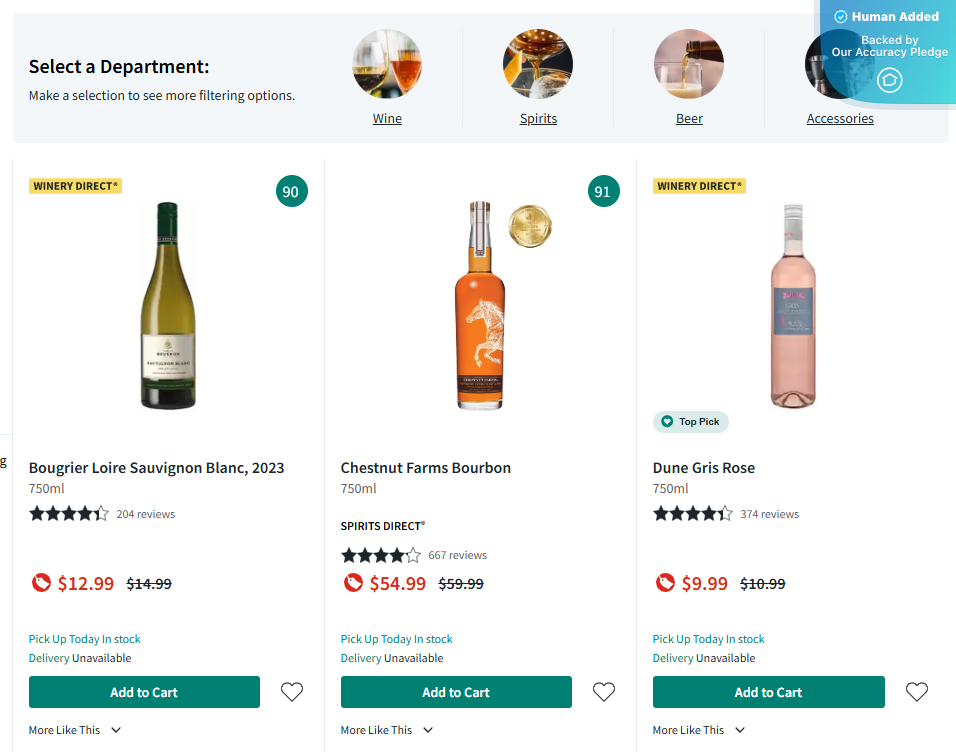956x752 pixels.
Task: Expand More Like This under Bougrier wine
Action: (x=75, y=730)
